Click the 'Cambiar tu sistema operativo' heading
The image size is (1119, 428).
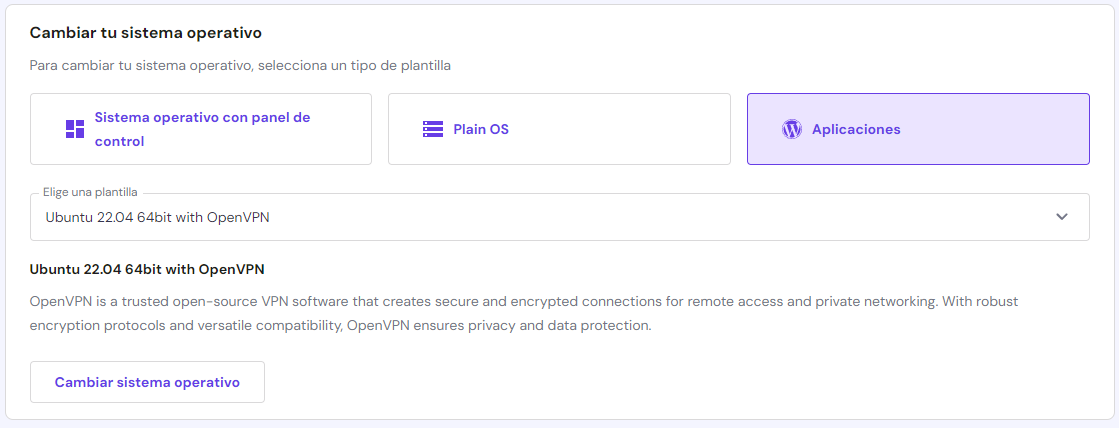click(145, 33)
